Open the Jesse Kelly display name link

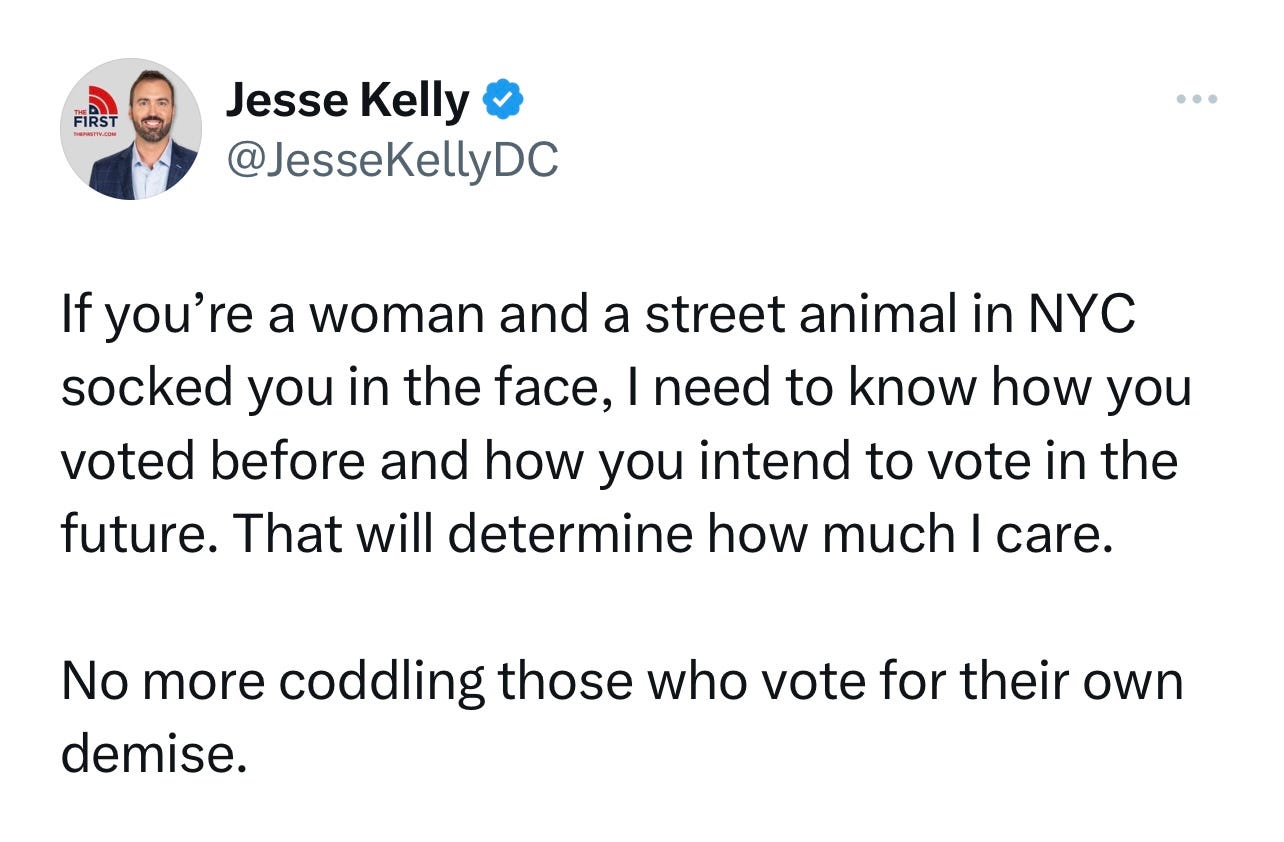pos(348,101)
